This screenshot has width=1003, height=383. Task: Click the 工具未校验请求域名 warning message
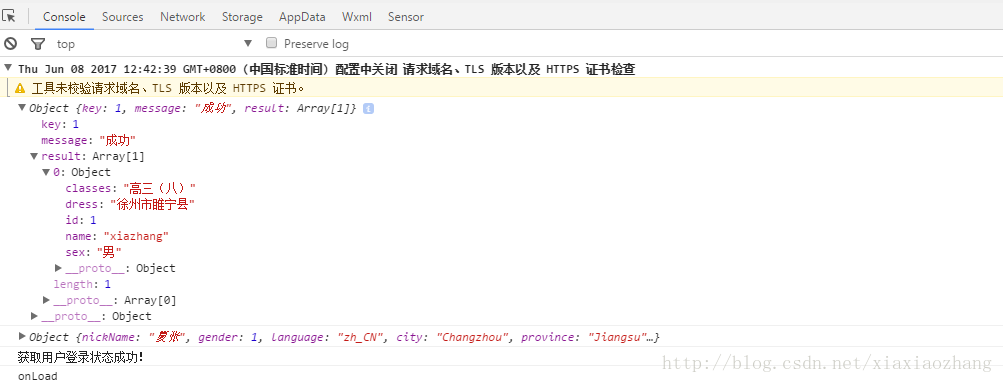(x=168, y=88)
